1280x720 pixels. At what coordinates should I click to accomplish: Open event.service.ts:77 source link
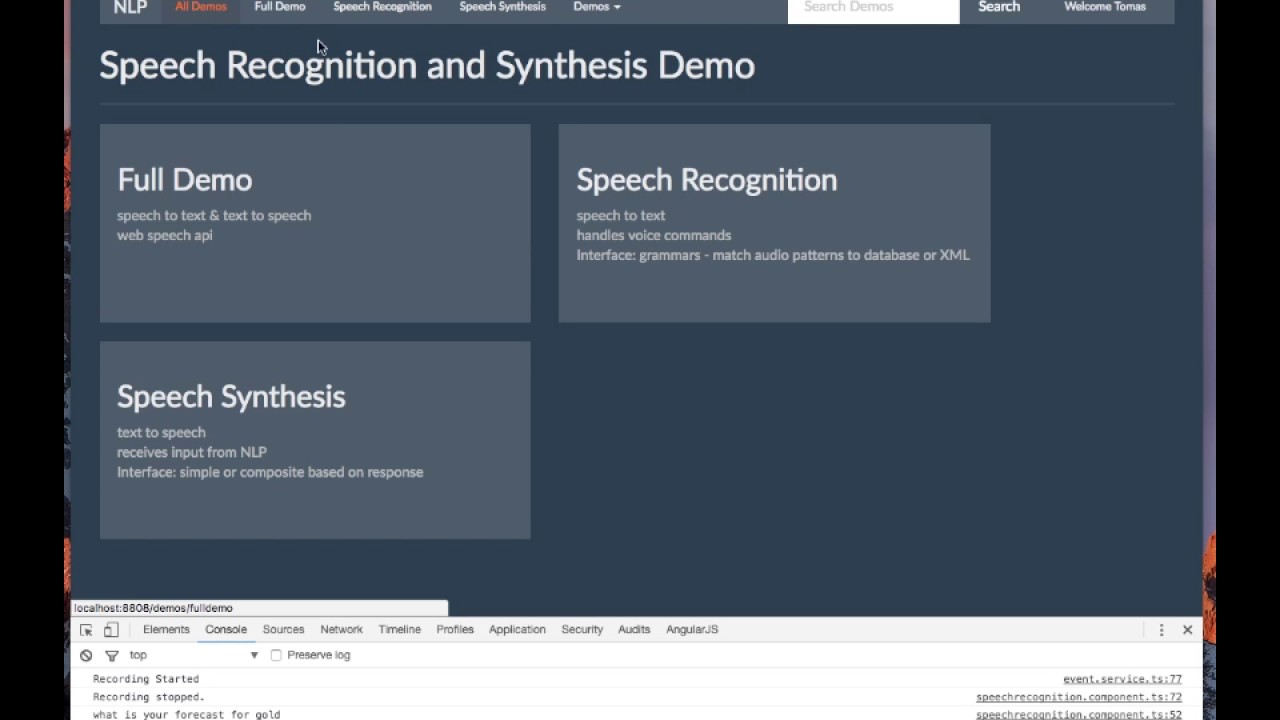click(x=1122, y=679)
